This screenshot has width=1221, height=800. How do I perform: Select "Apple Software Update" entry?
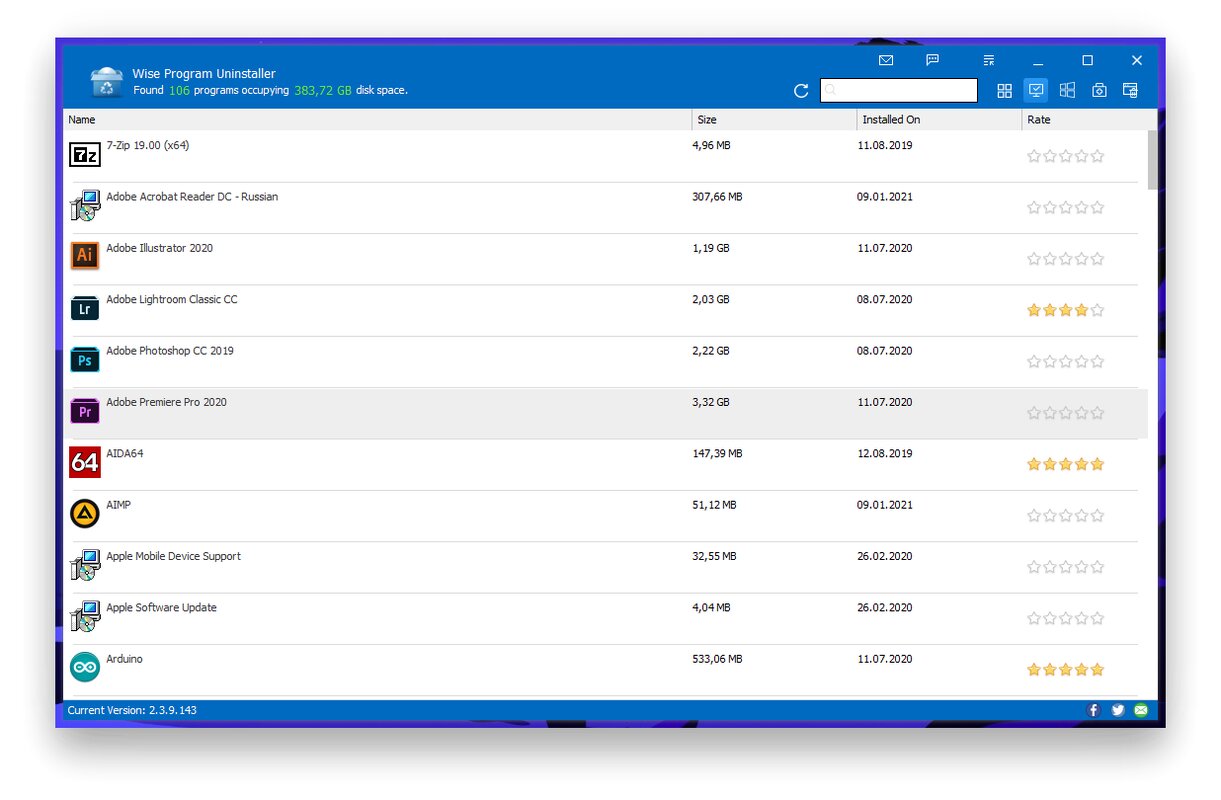click(x=162, y=608)
